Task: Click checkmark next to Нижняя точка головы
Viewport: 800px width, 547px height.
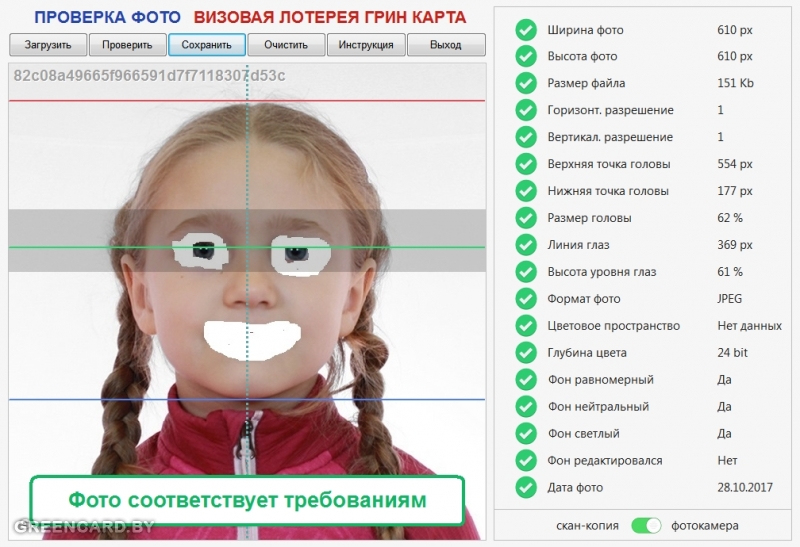Action: pos(526,191)
